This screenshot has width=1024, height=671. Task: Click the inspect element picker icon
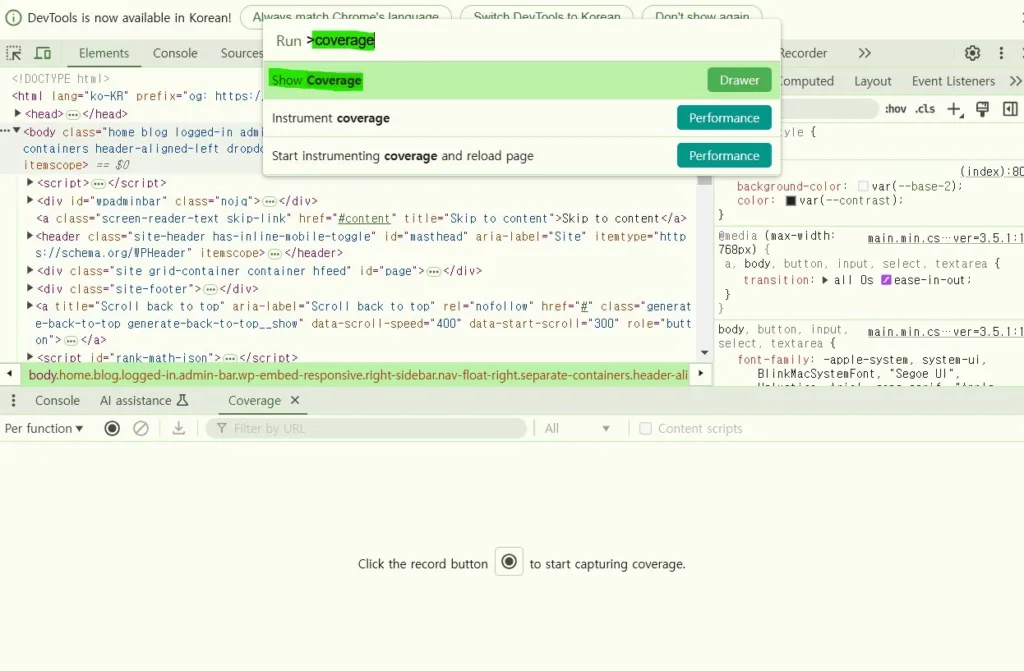pyautogui.click(x=14, y=53)
